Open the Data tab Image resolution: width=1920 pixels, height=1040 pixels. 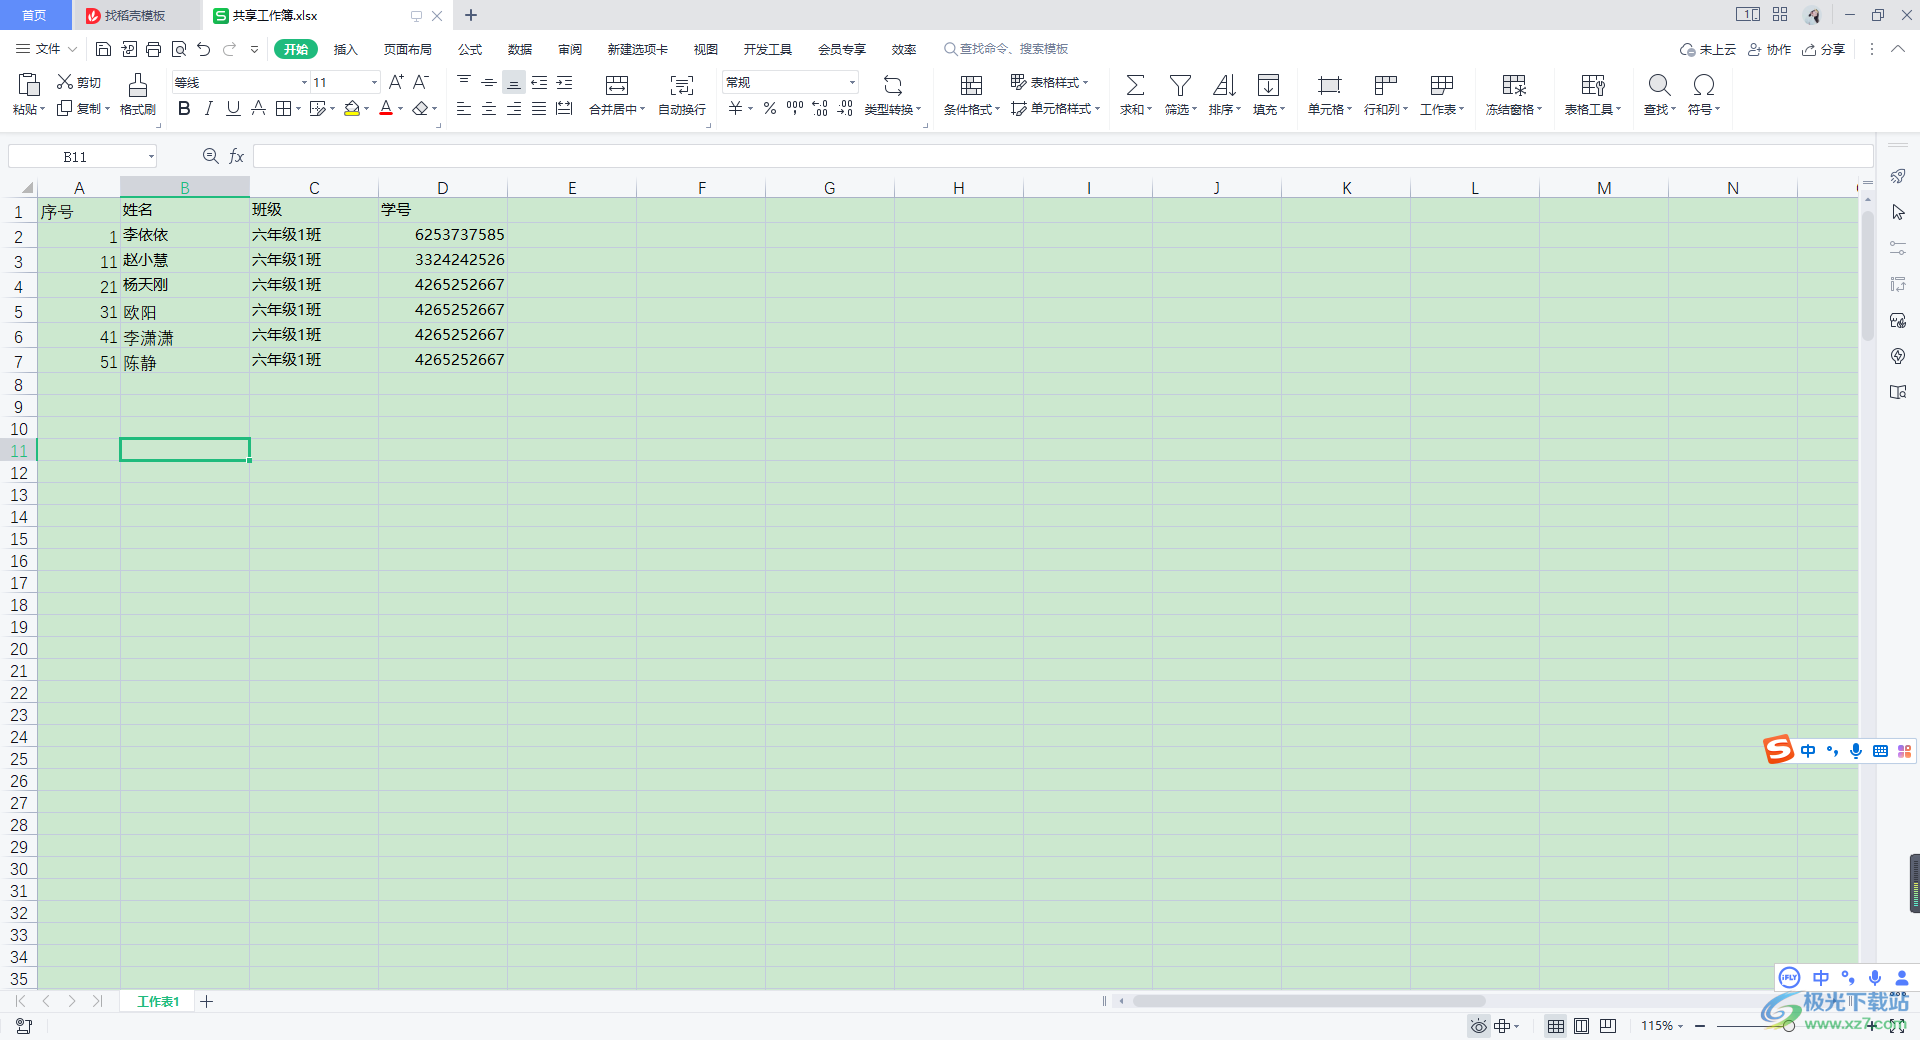(x=520, y=49)
